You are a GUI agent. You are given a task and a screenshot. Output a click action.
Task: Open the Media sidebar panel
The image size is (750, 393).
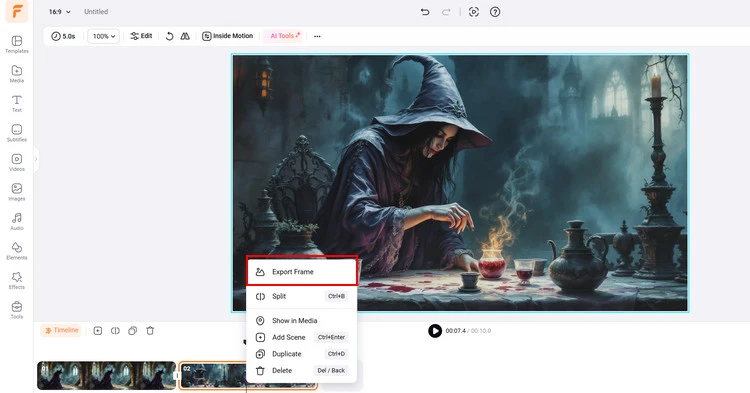coord(17,74)
